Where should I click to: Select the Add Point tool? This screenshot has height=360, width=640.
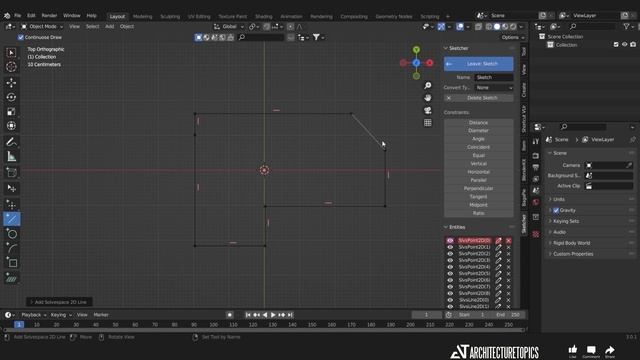[11, 204]
